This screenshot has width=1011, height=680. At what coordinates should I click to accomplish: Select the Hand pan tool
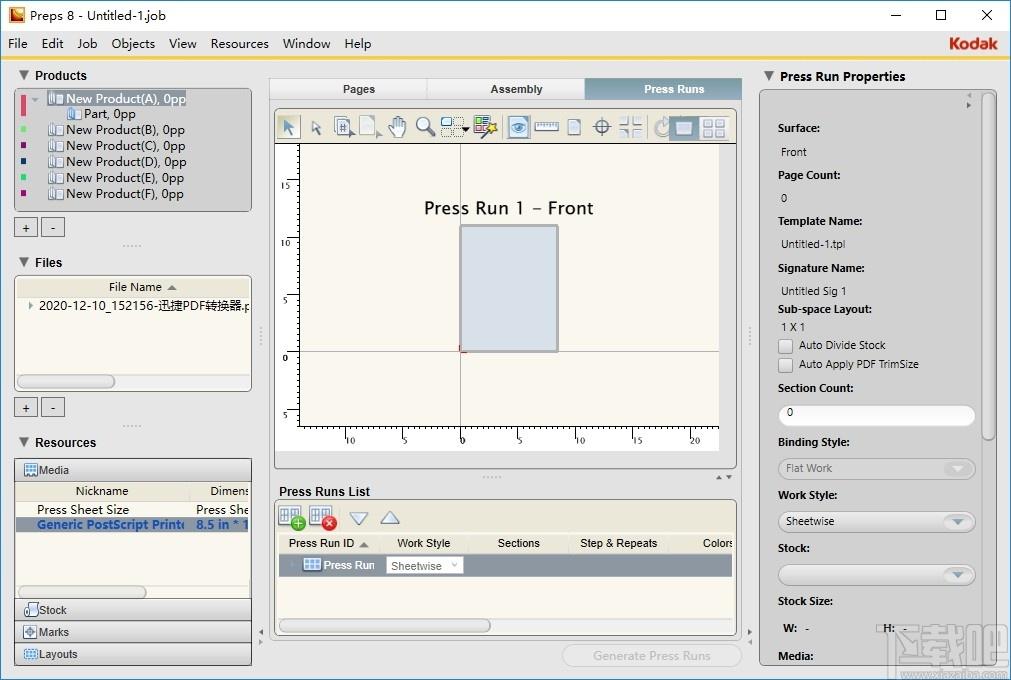pyautogui.click(x=397, y=127)
